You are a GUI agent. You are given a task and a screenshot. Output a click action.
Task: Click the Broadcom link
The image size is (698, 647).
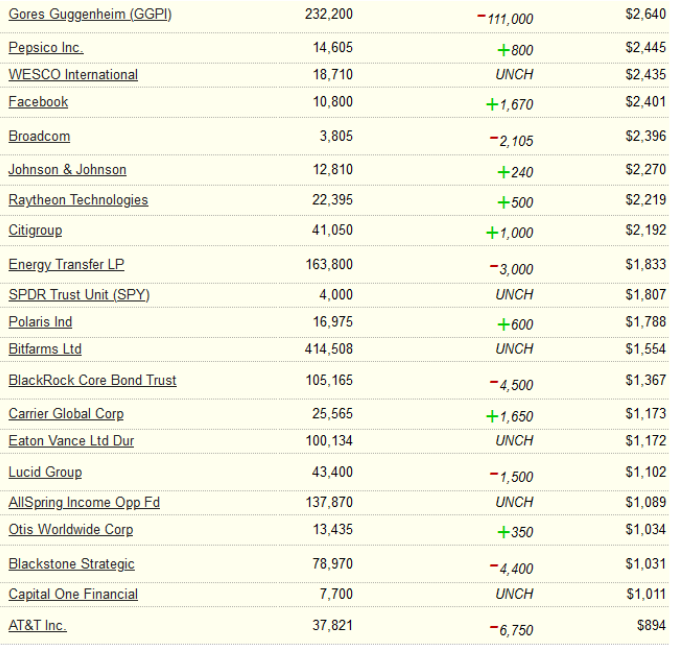coord(39,136)
